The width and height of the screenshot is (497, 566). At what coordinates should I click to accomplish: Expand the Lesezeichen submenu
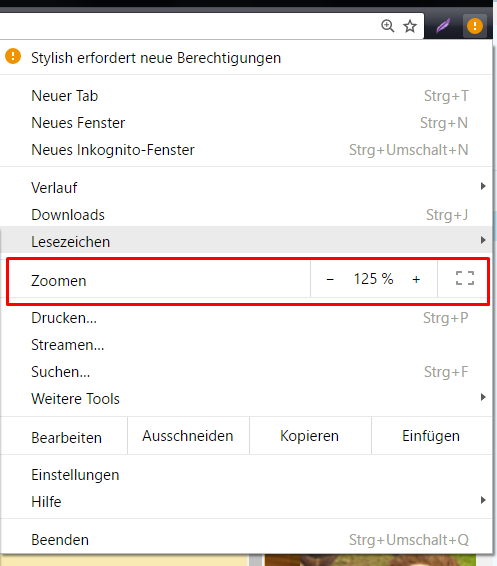246,240
